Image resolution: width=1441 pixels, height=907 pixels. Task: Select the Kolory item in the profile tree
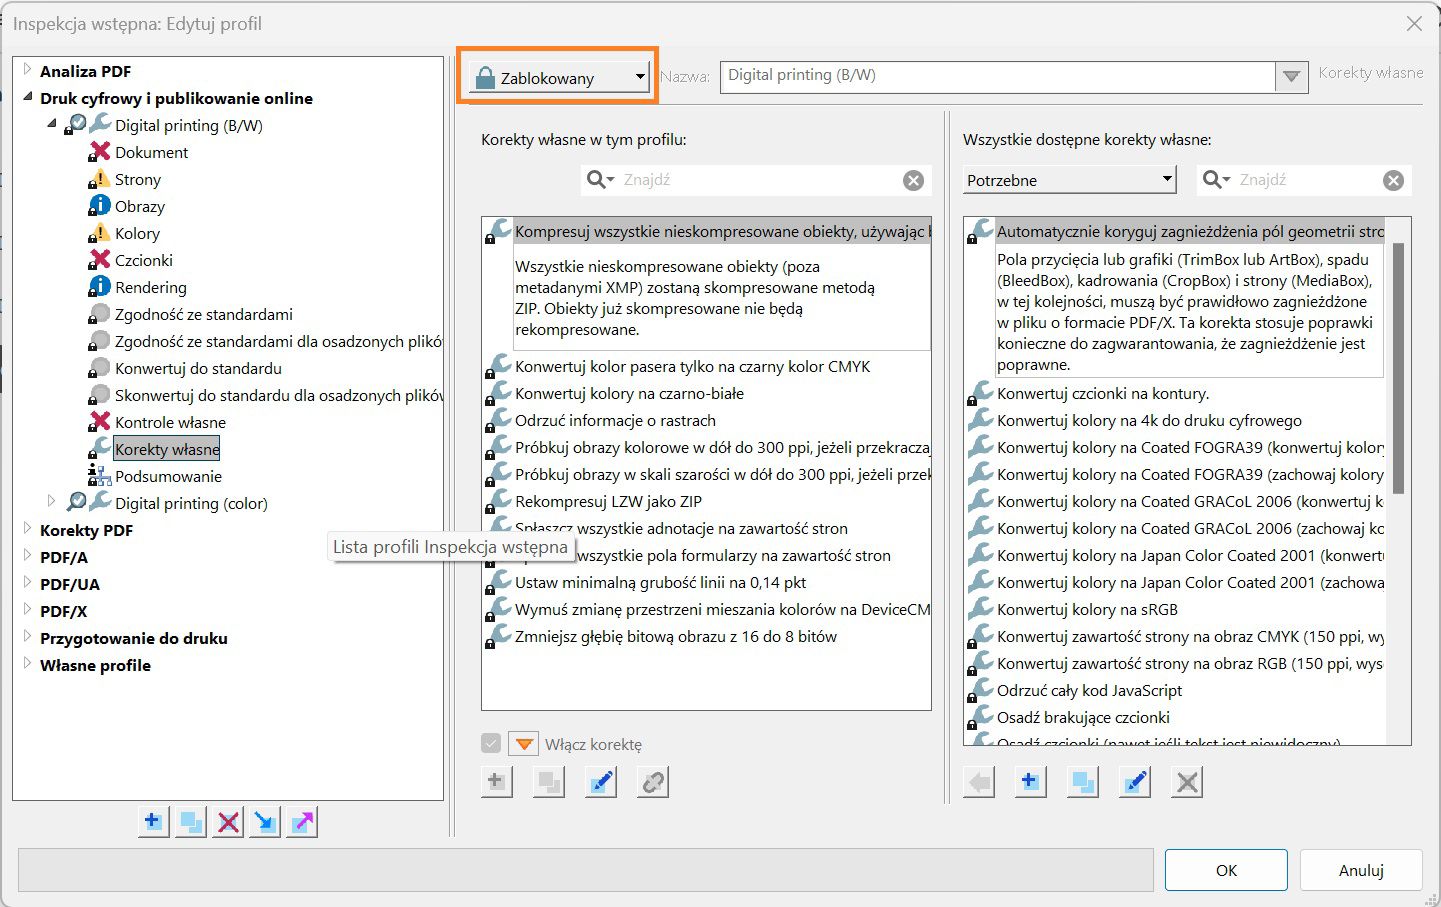[x=137, y=233]
